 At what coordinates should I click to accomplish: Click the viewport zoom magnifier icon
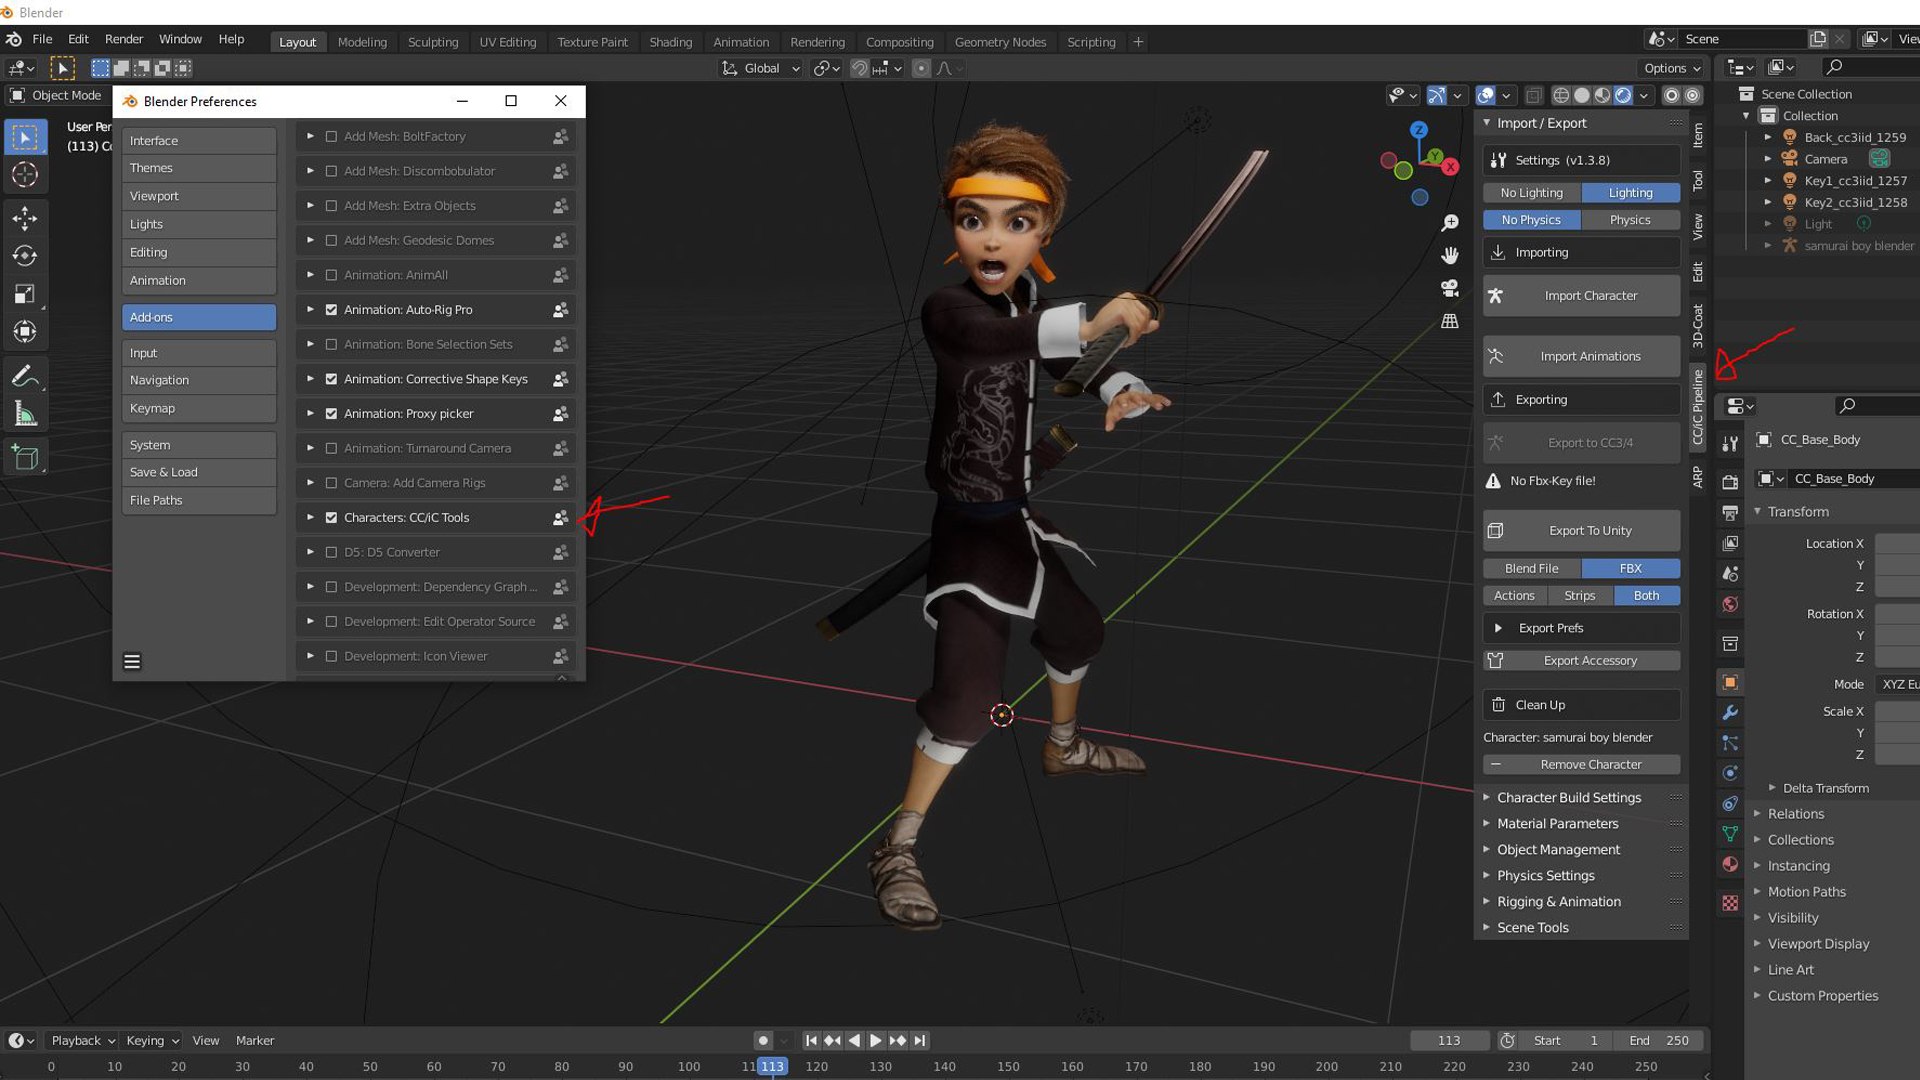pyautogui.click(x=1450, y=223)
